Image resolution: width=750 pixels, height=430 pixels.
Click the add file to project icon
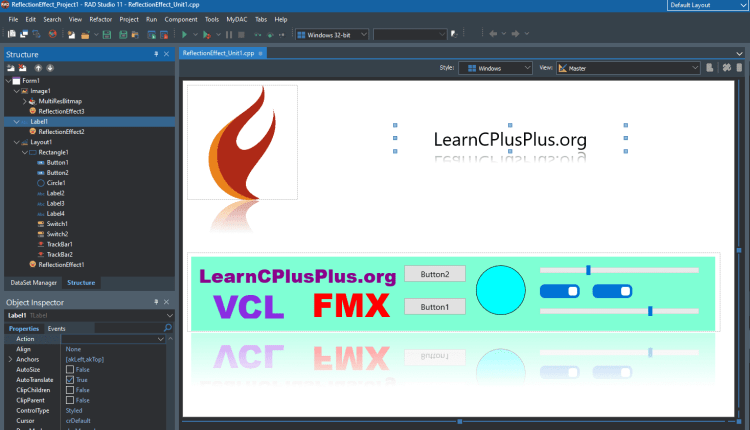pyautogui.click(x=152, y=34)
